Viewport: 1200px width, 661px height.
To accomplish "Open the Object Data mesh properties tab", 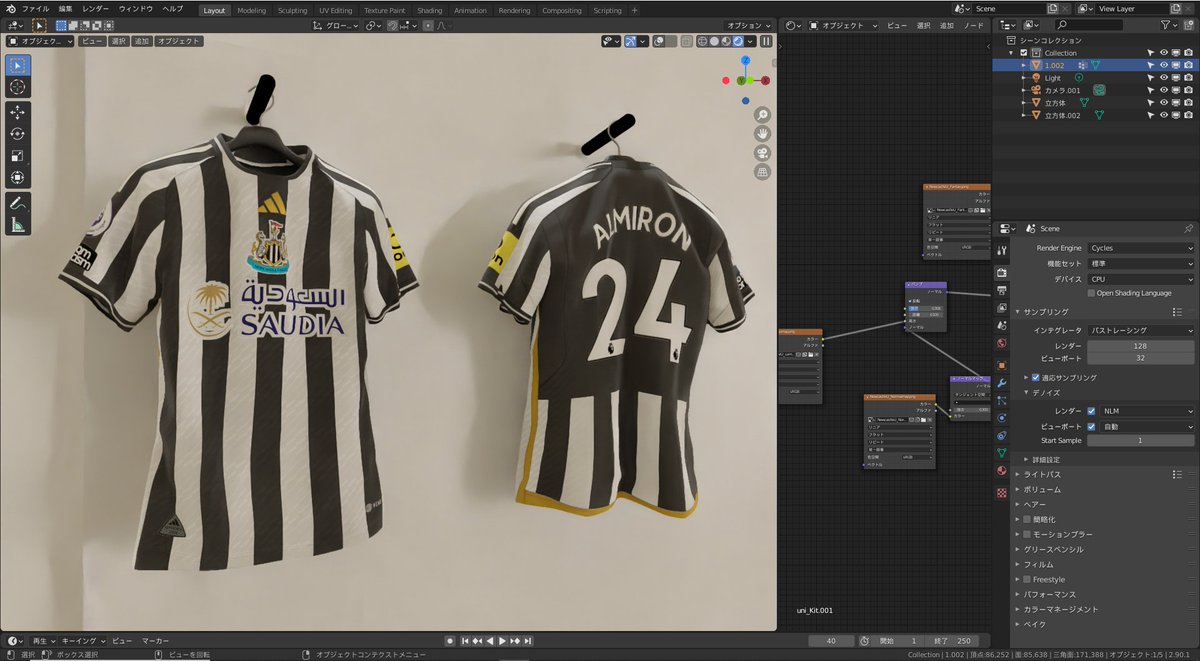I will point(1002,453).
